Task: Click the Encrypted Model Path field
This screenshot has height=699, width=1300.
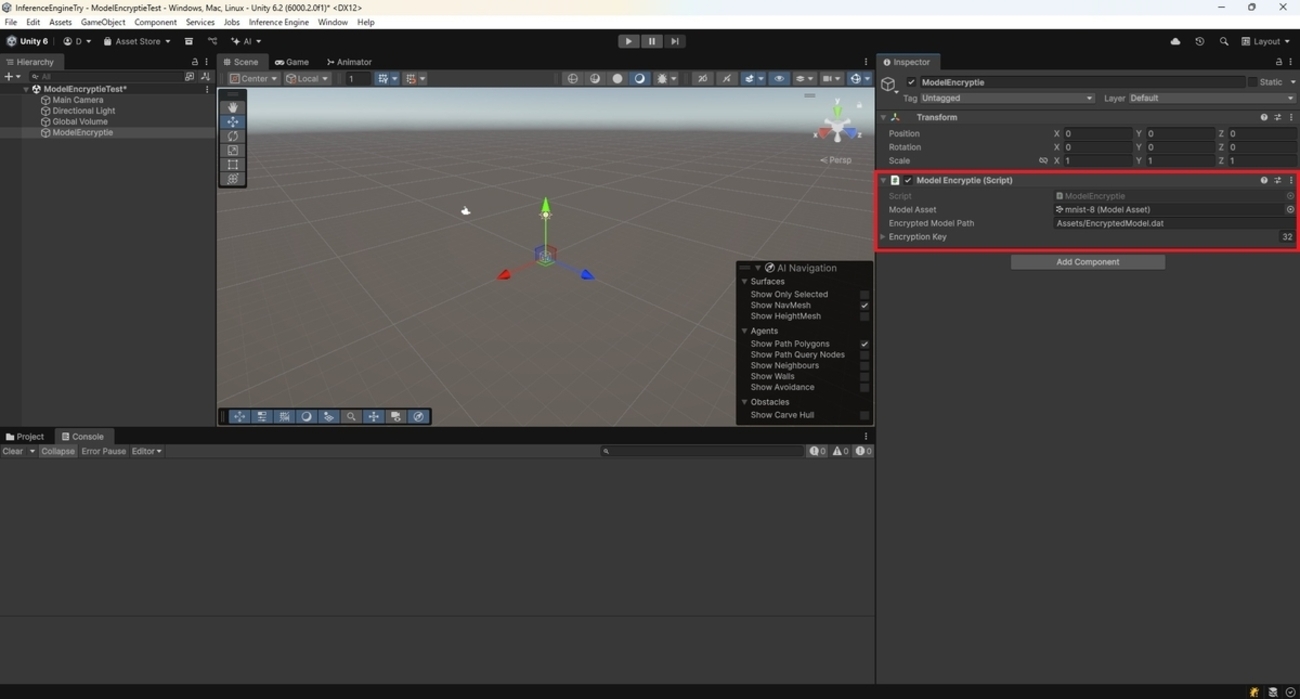Action: [x=1170, y=223]
